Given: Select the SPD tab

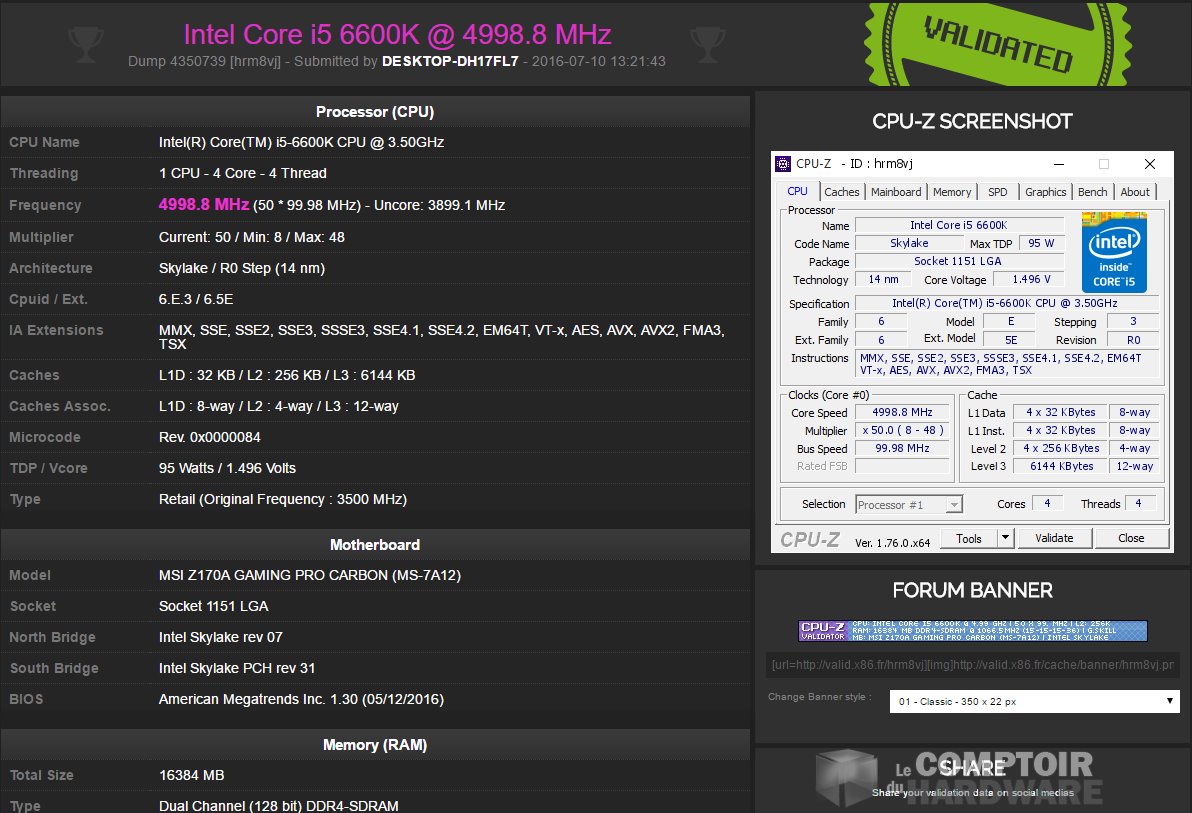Looking at the screenshot, I should pos(997,192).
